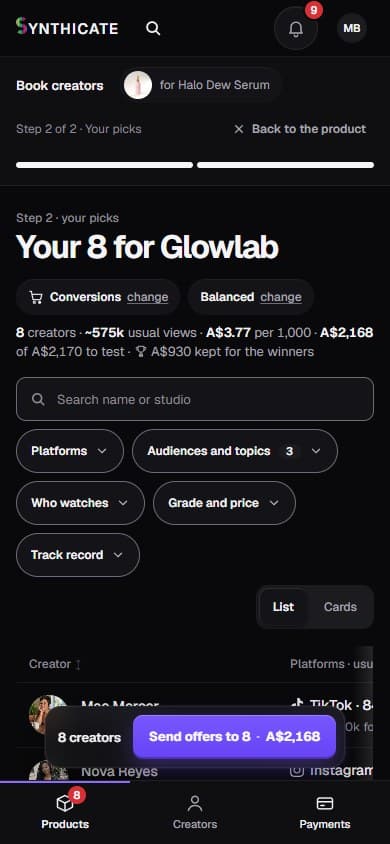
Task: Expand the Platforms filter dropdown
Action: point(70,451)
